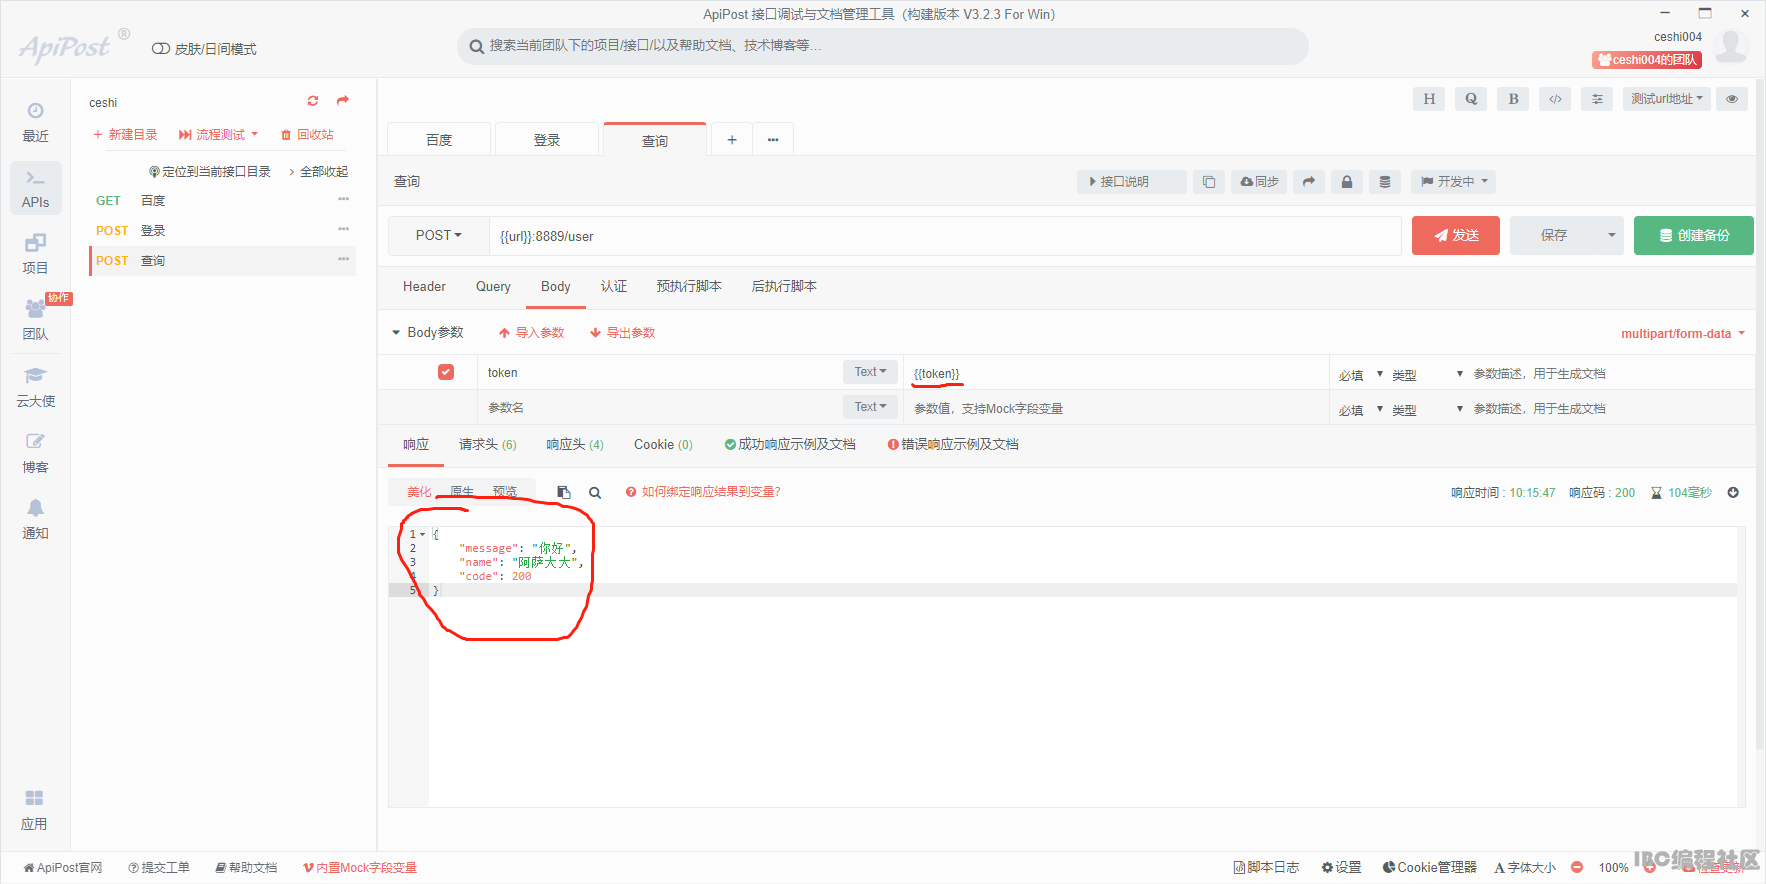1766x884 pixels.
Task: Open the 最近 recent sidebar section
Action: 35,123
